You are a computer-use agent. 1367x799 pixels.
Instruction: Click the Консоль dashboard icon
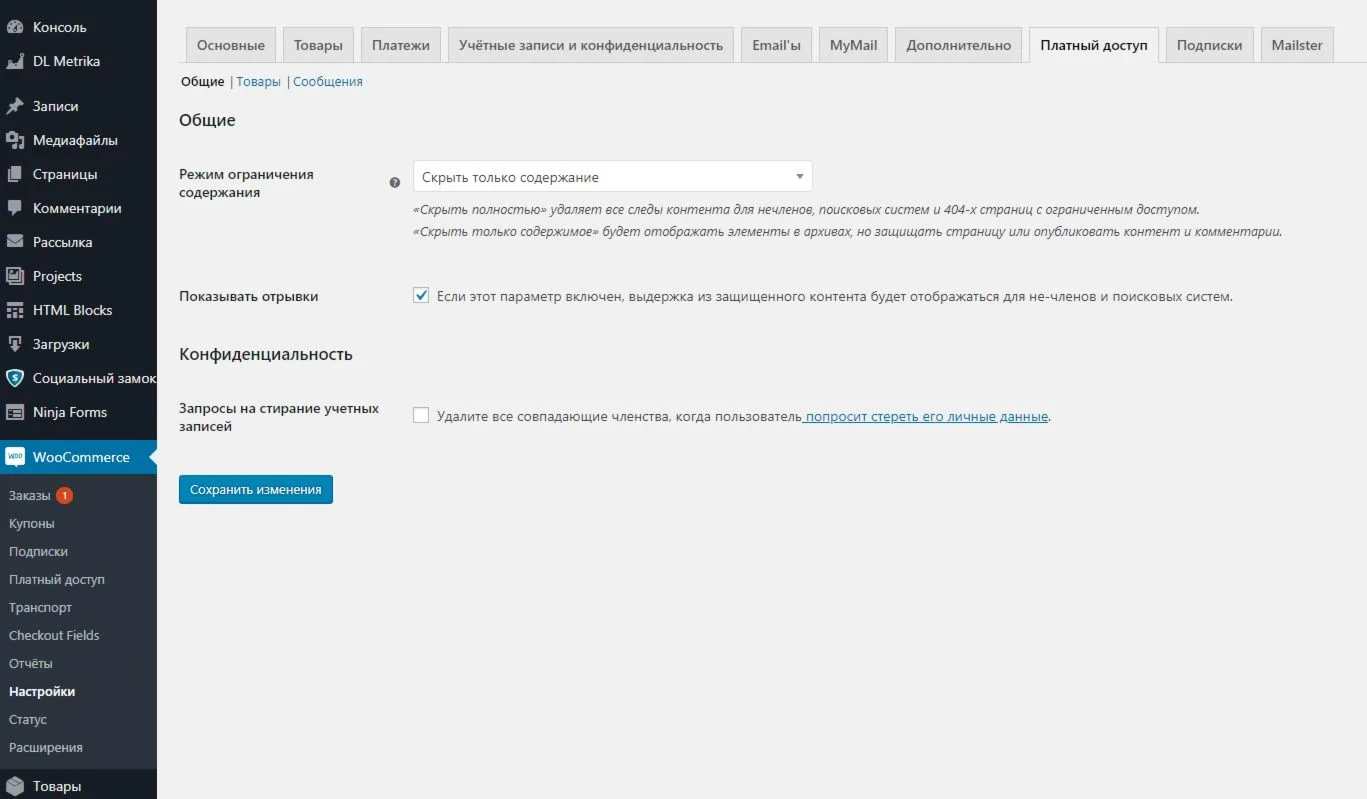[15, 27]
